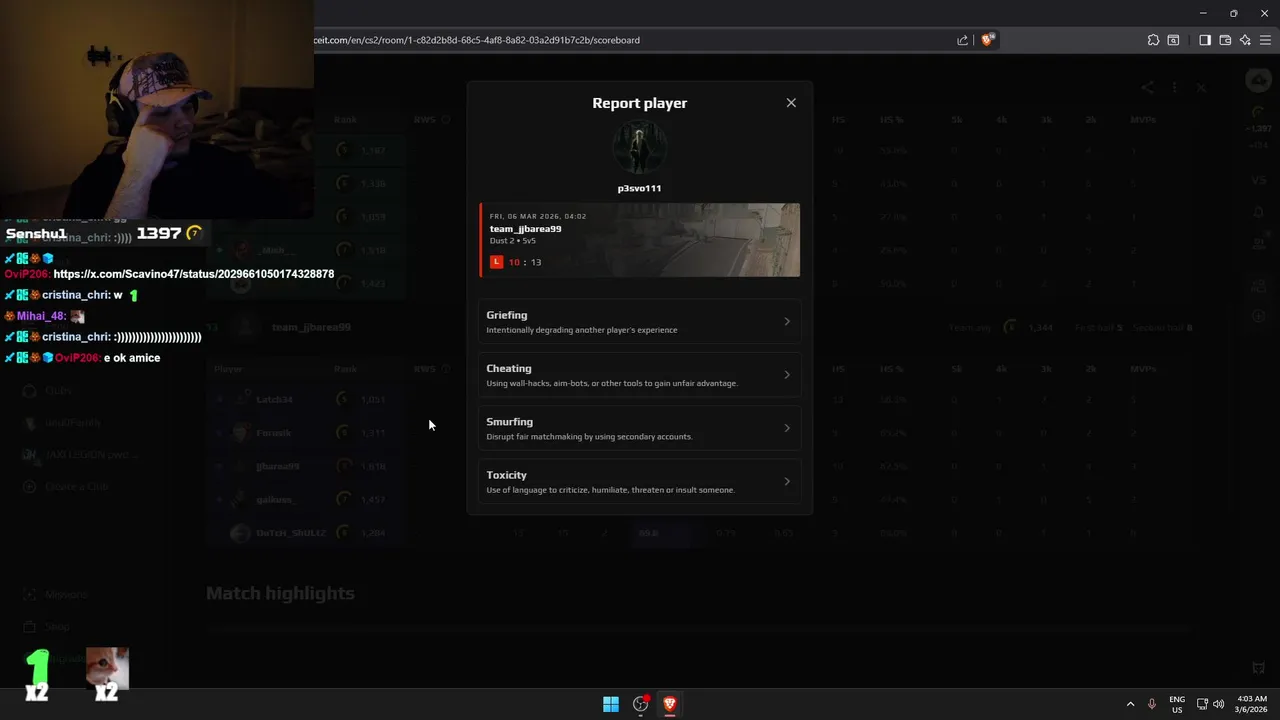
Task: Click the red L loss badge
Action: [496, 262]
